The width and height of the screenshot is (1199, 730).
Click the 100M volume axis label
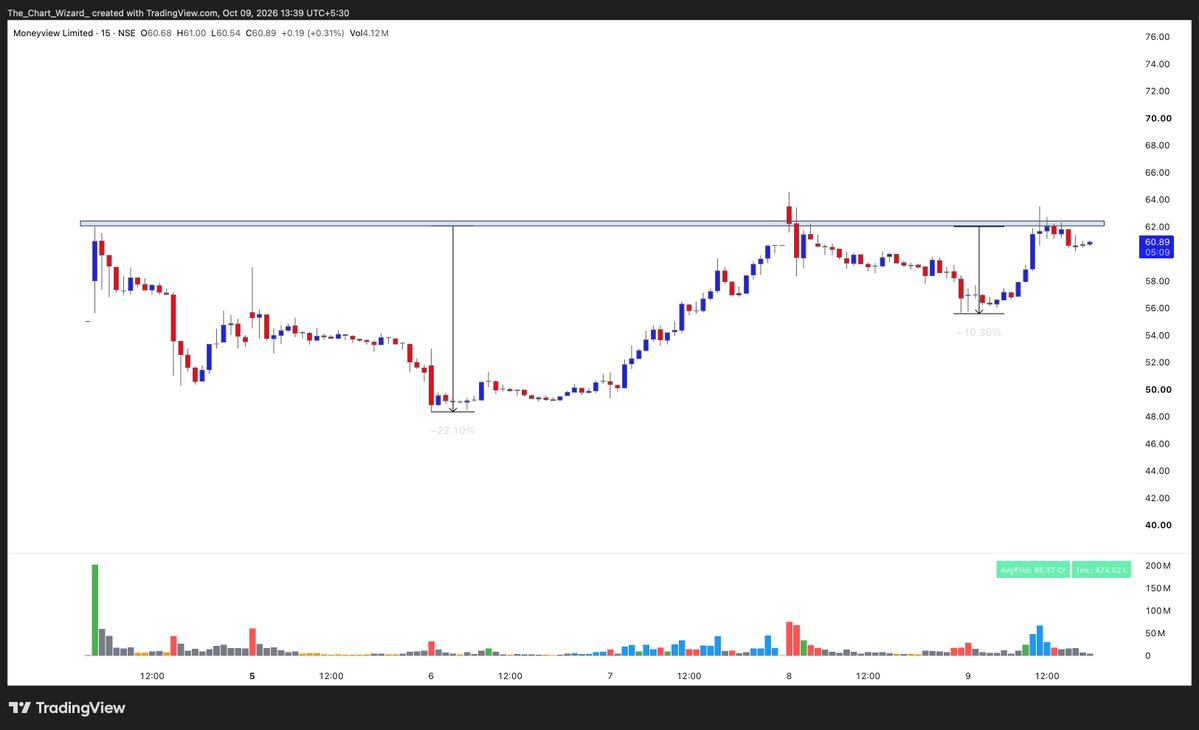tap(1157, 611)
